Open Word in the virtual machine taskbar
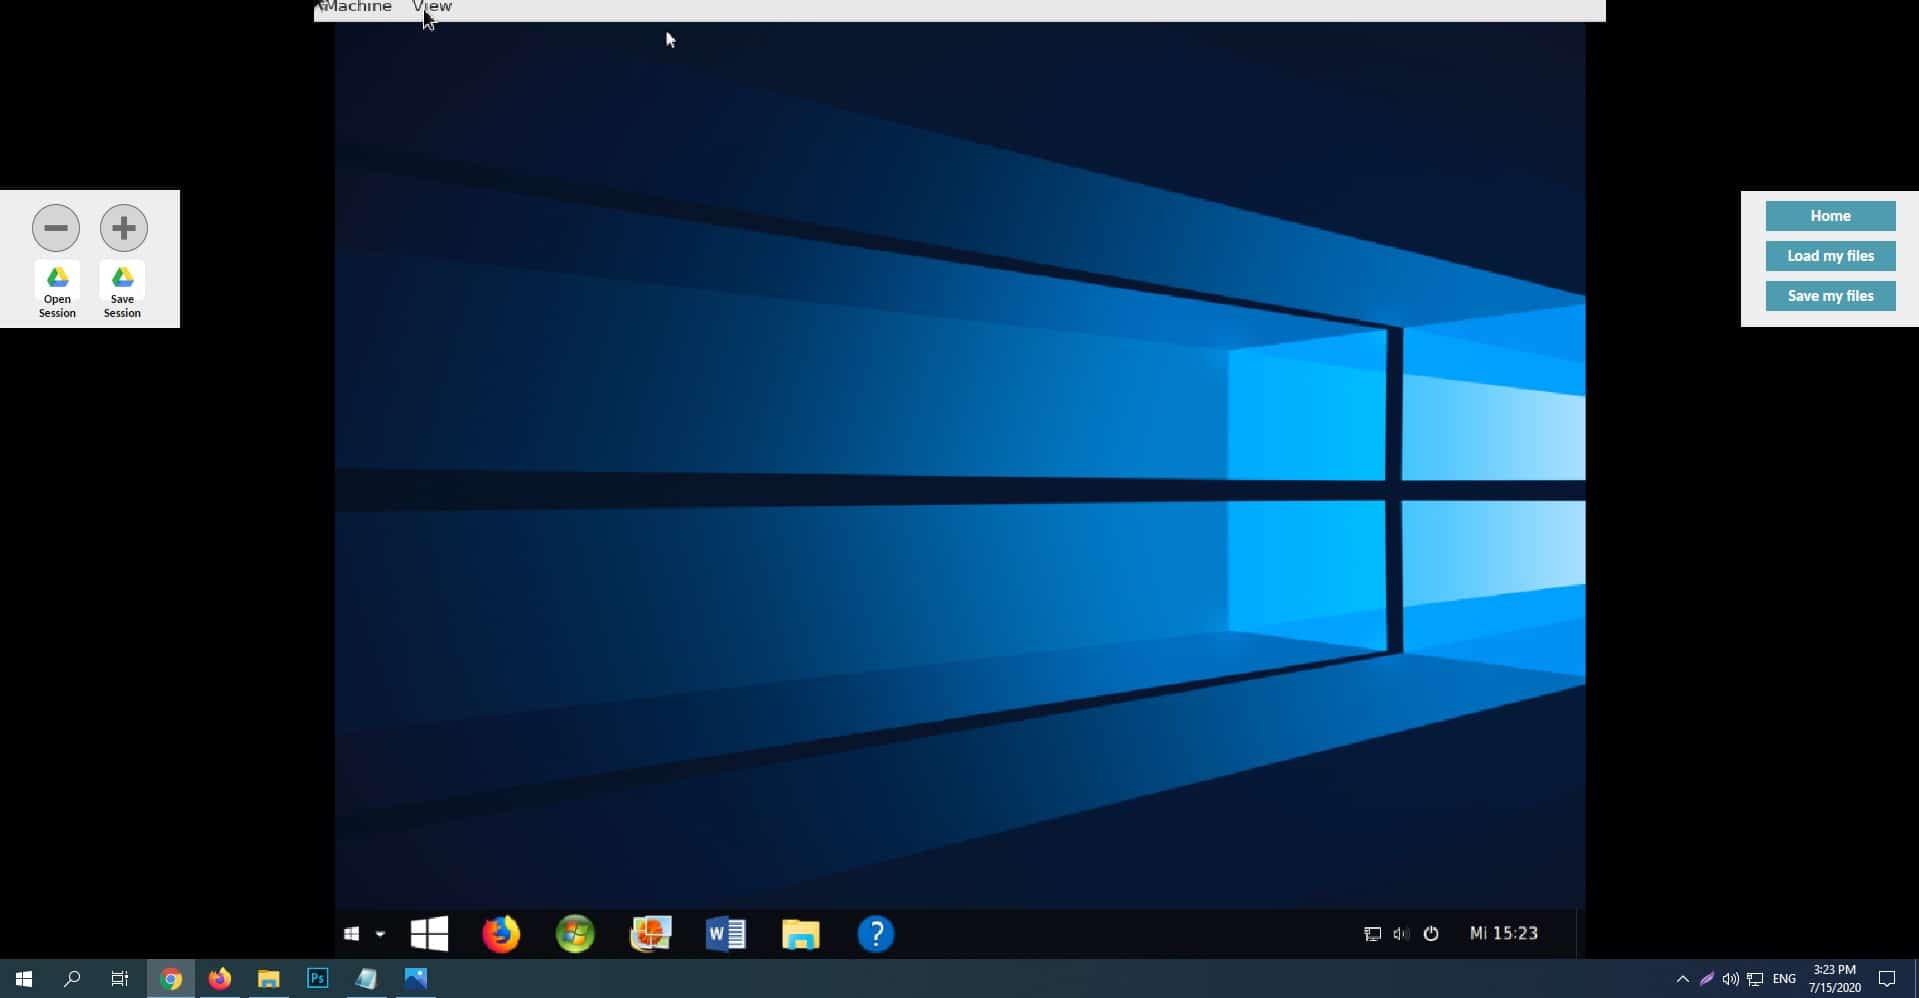 click(x=725, y=934)
